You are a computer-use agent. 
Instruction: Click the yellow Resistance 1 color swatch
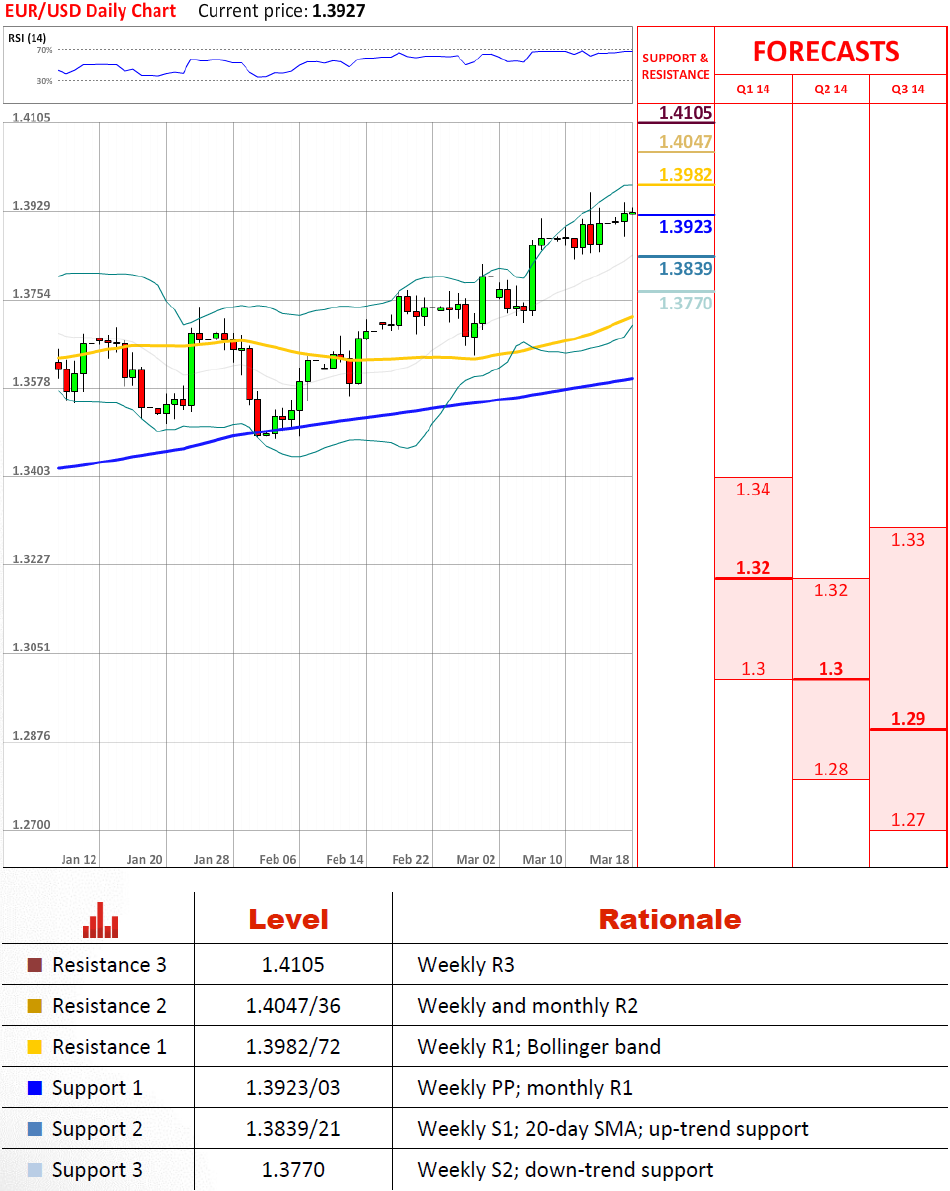point(35,1047)
